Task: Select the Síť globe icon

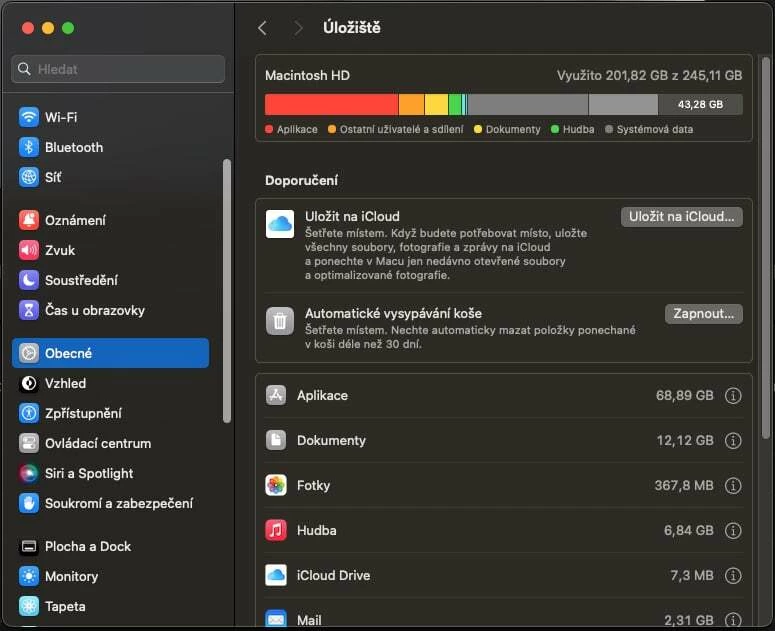Action: click(29, 177)
